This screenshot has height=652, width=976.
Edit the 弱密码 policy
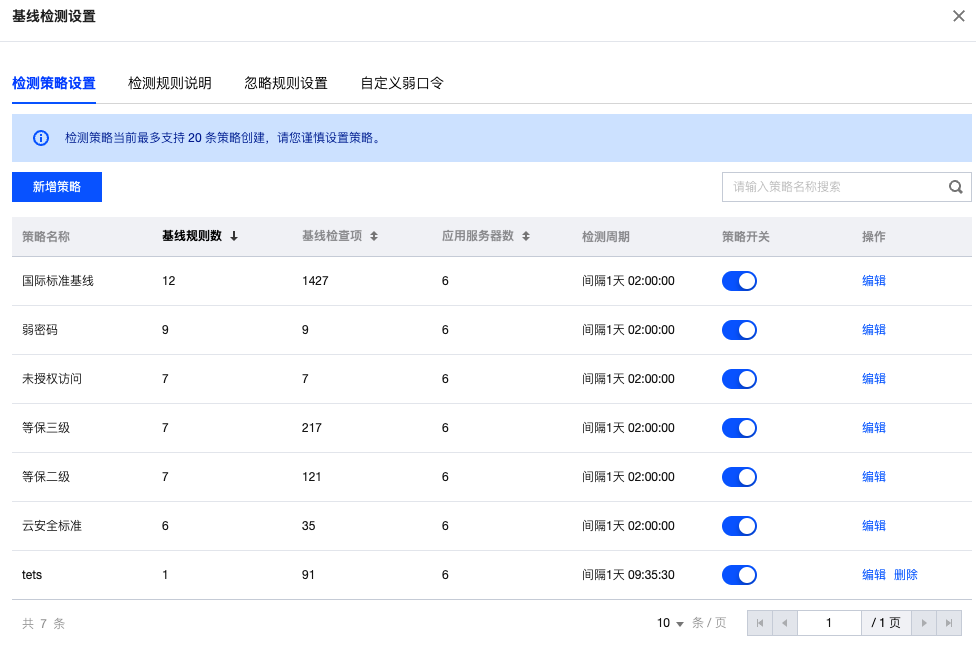[873, 330]
